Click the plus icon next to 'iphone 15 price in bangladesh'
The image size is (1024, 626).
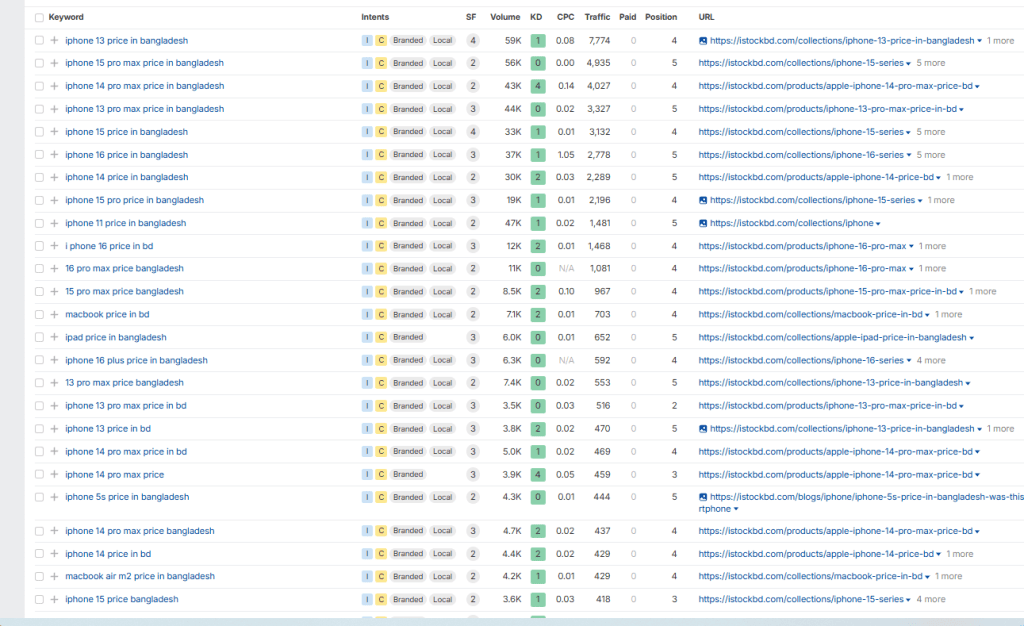pyautogui.click(x=52, y=131)
